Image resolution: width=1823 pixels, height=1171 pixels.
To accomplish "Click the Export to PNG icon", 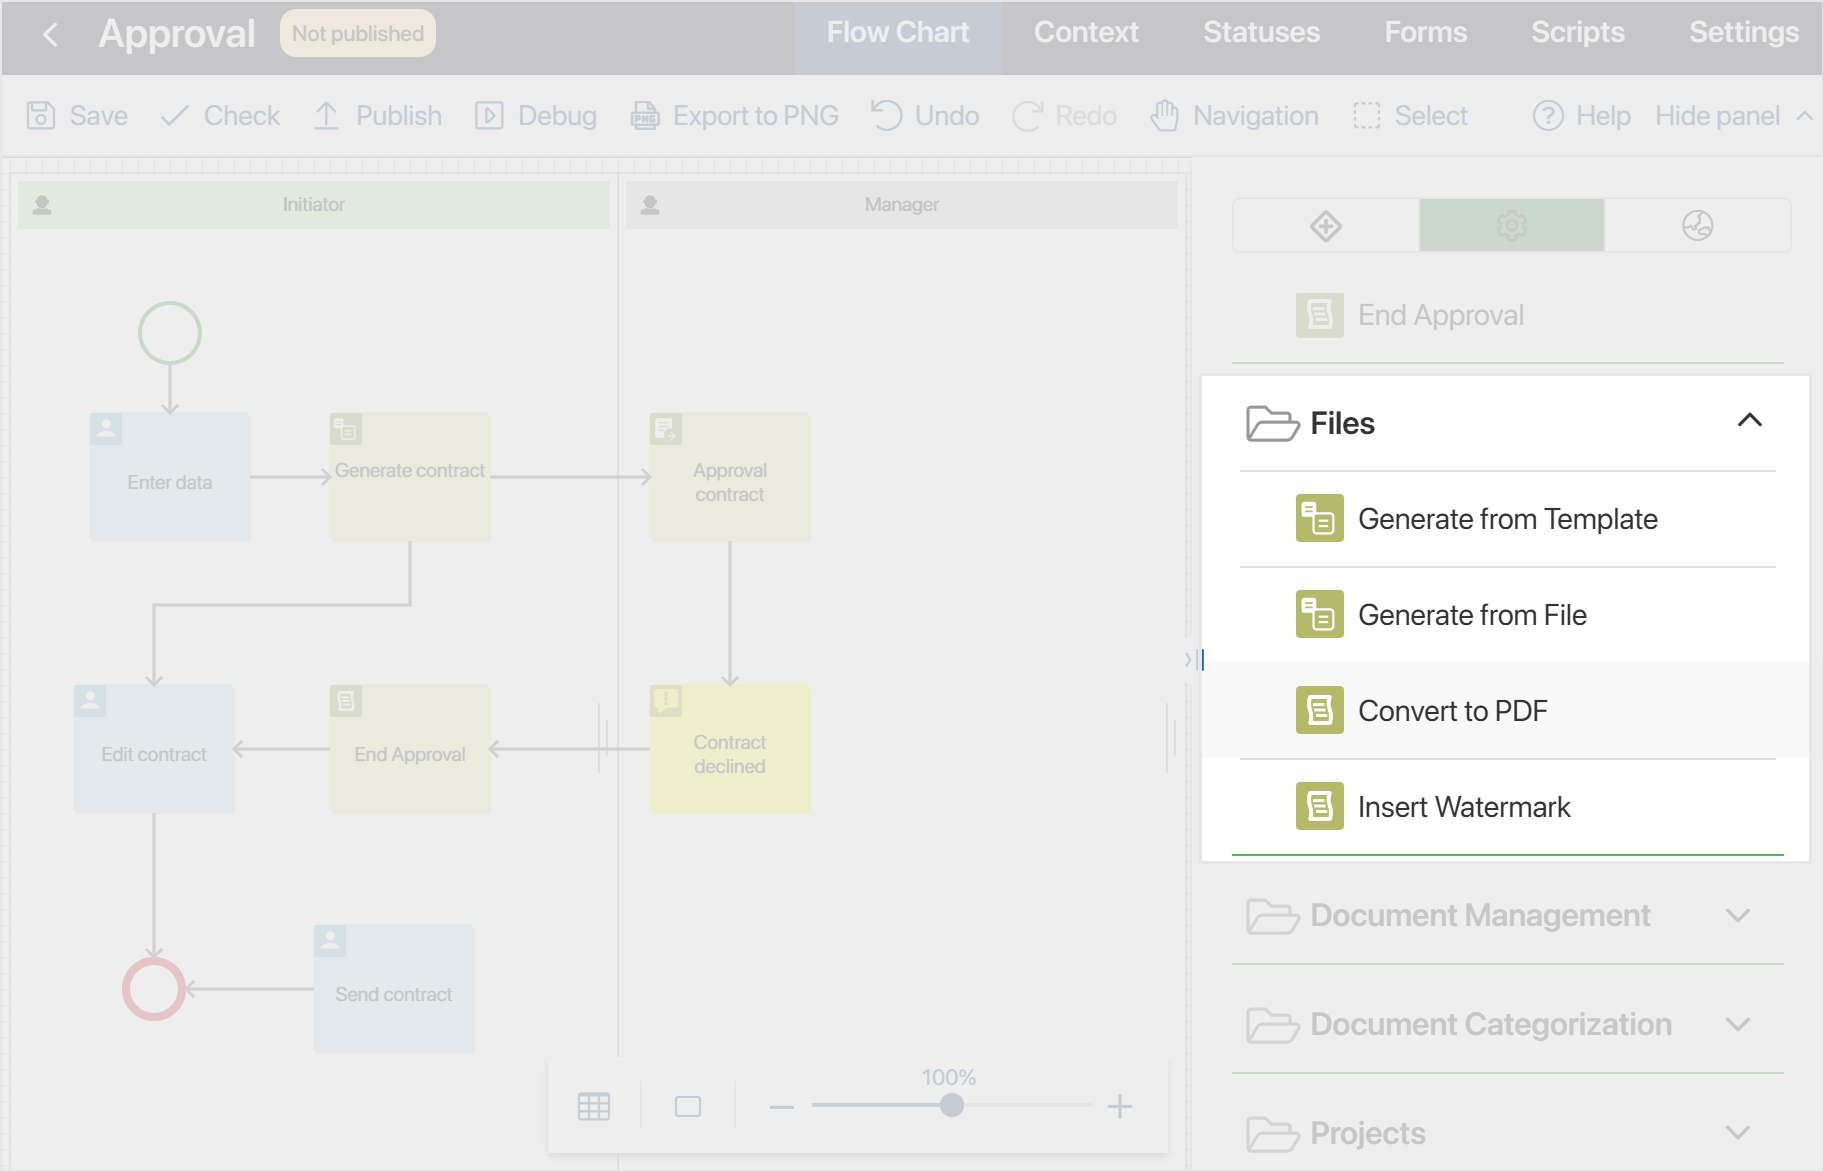I will pos(645,116).
